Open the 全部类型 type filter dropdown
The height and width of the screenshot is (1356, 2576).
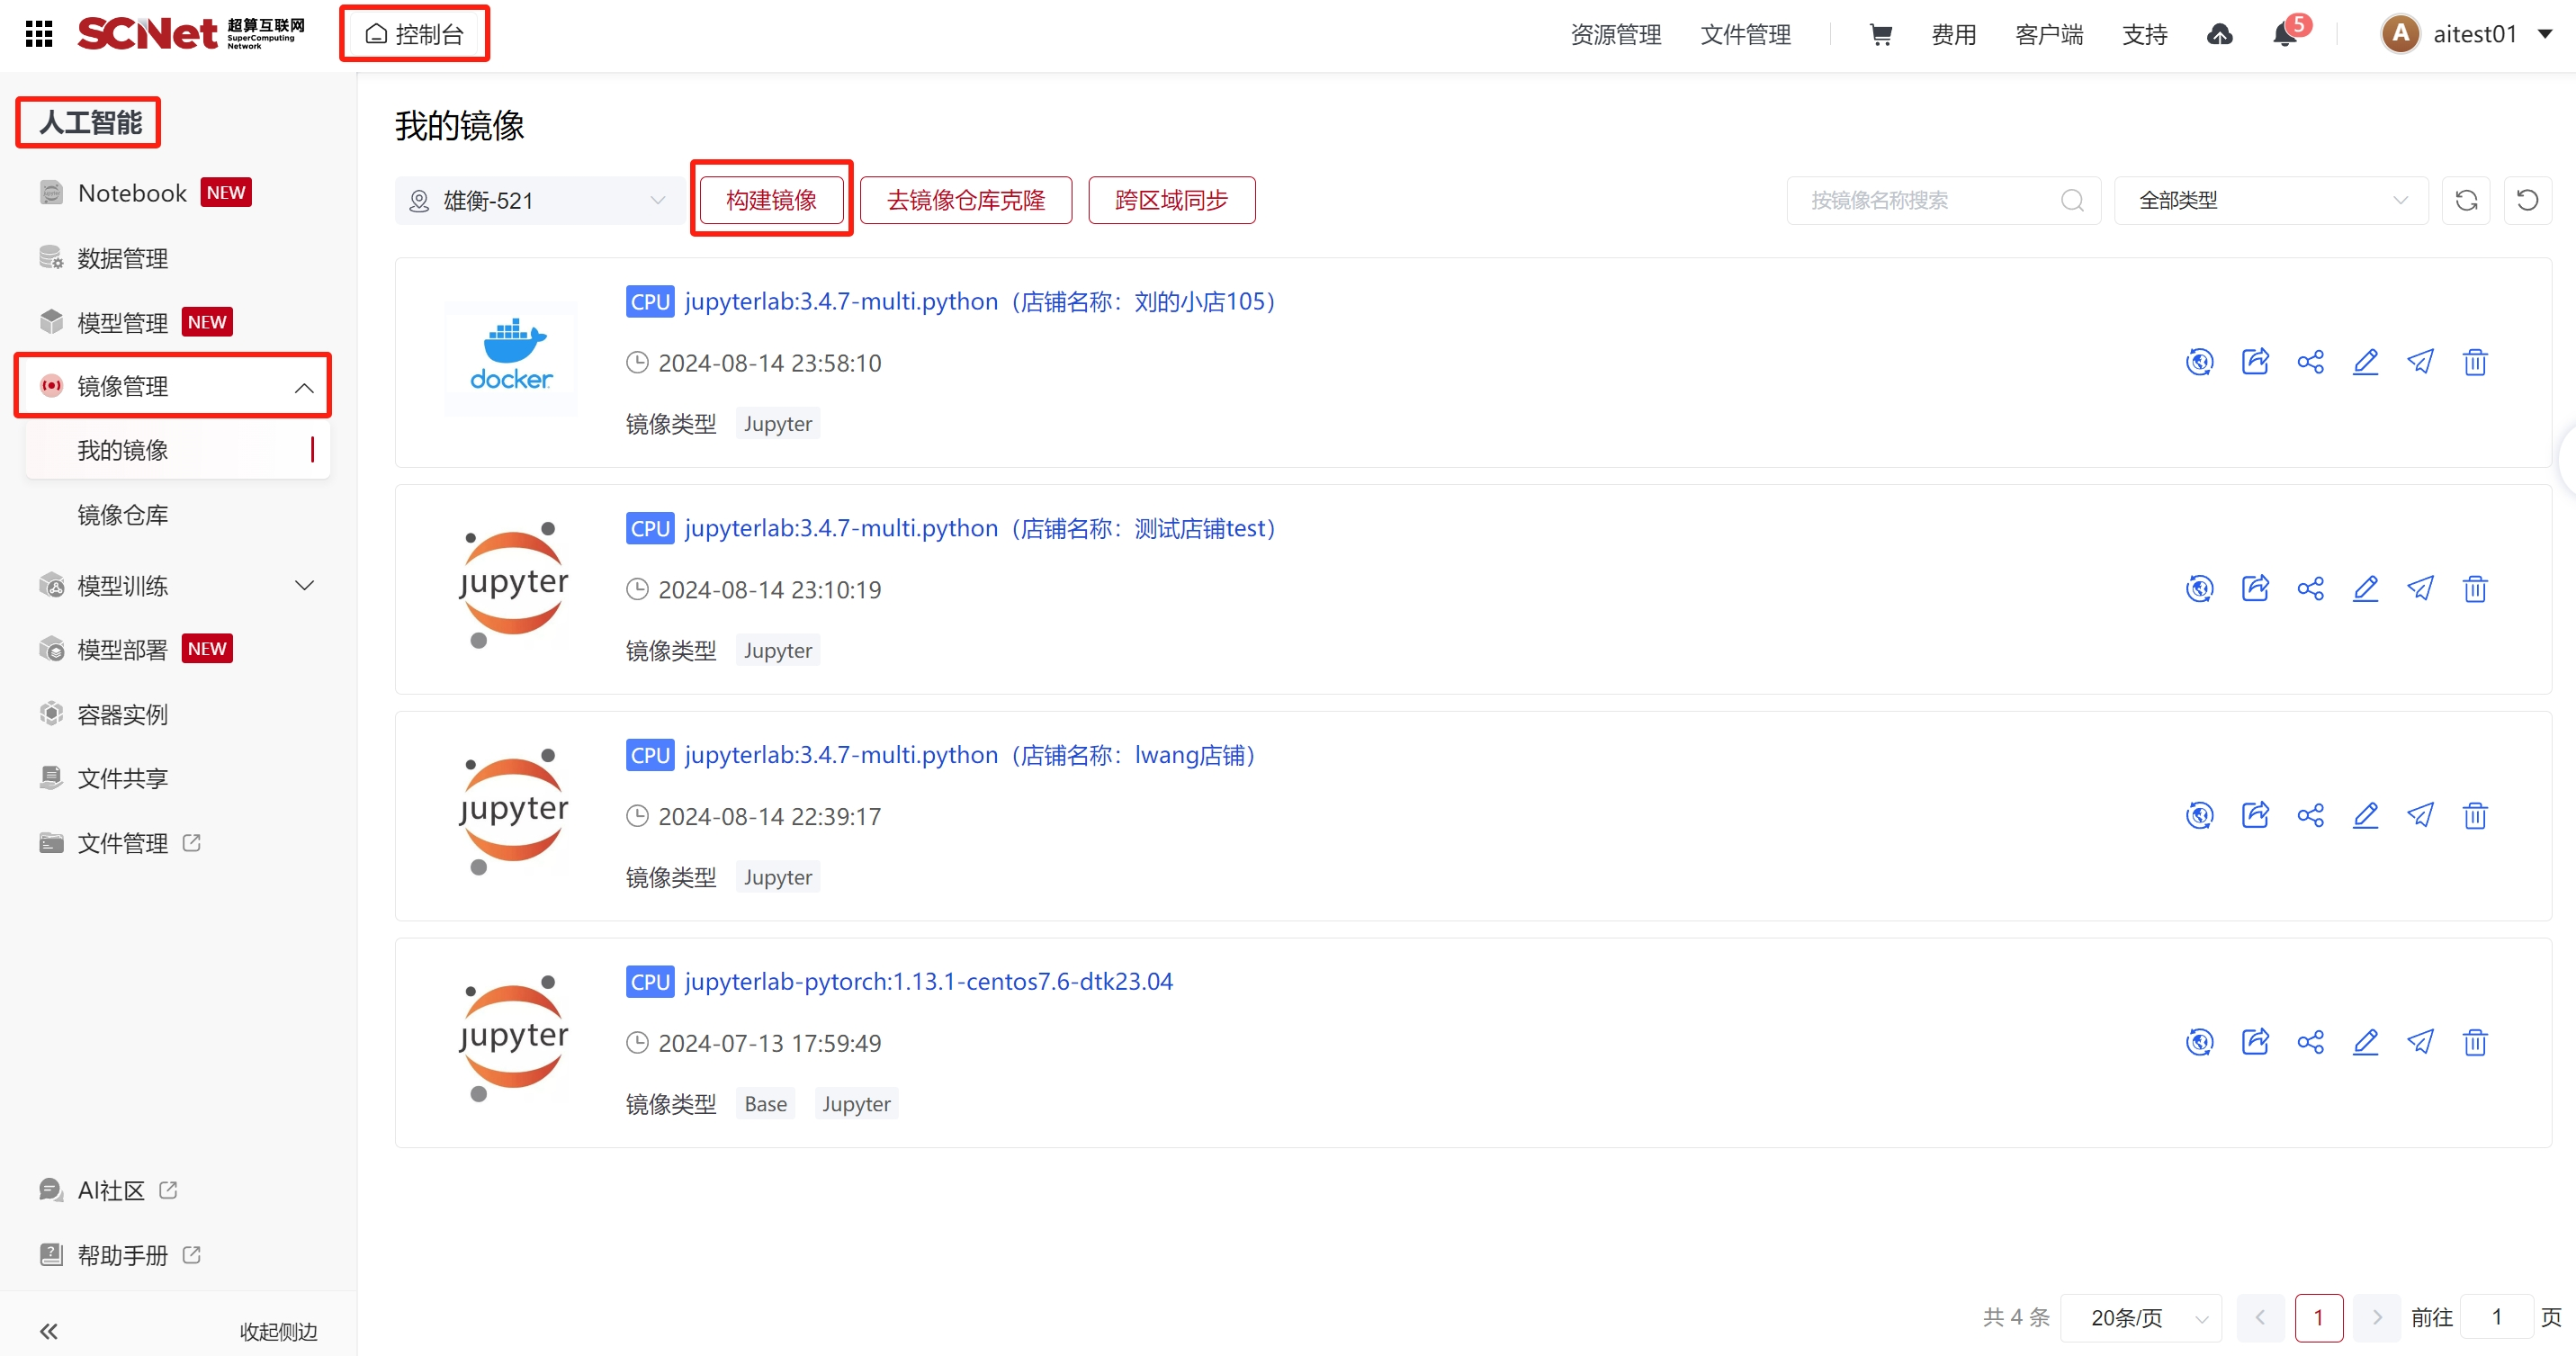2270,201
